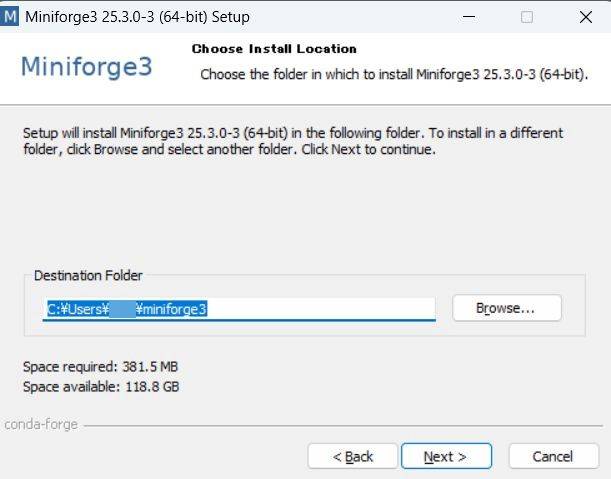Click the separator line beside conda-forge
Image resolution: width=611 pixels, height=479 pixels.
[x=343, y=426]
